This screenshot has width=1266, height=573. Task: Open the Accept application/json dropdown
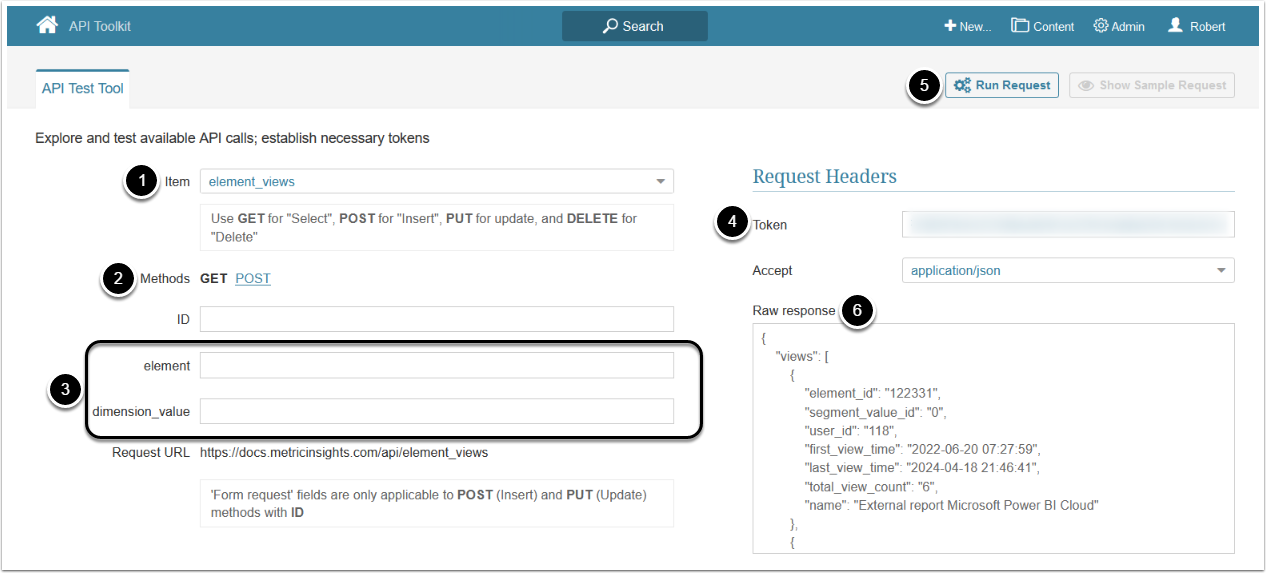tap(1221, 270)
